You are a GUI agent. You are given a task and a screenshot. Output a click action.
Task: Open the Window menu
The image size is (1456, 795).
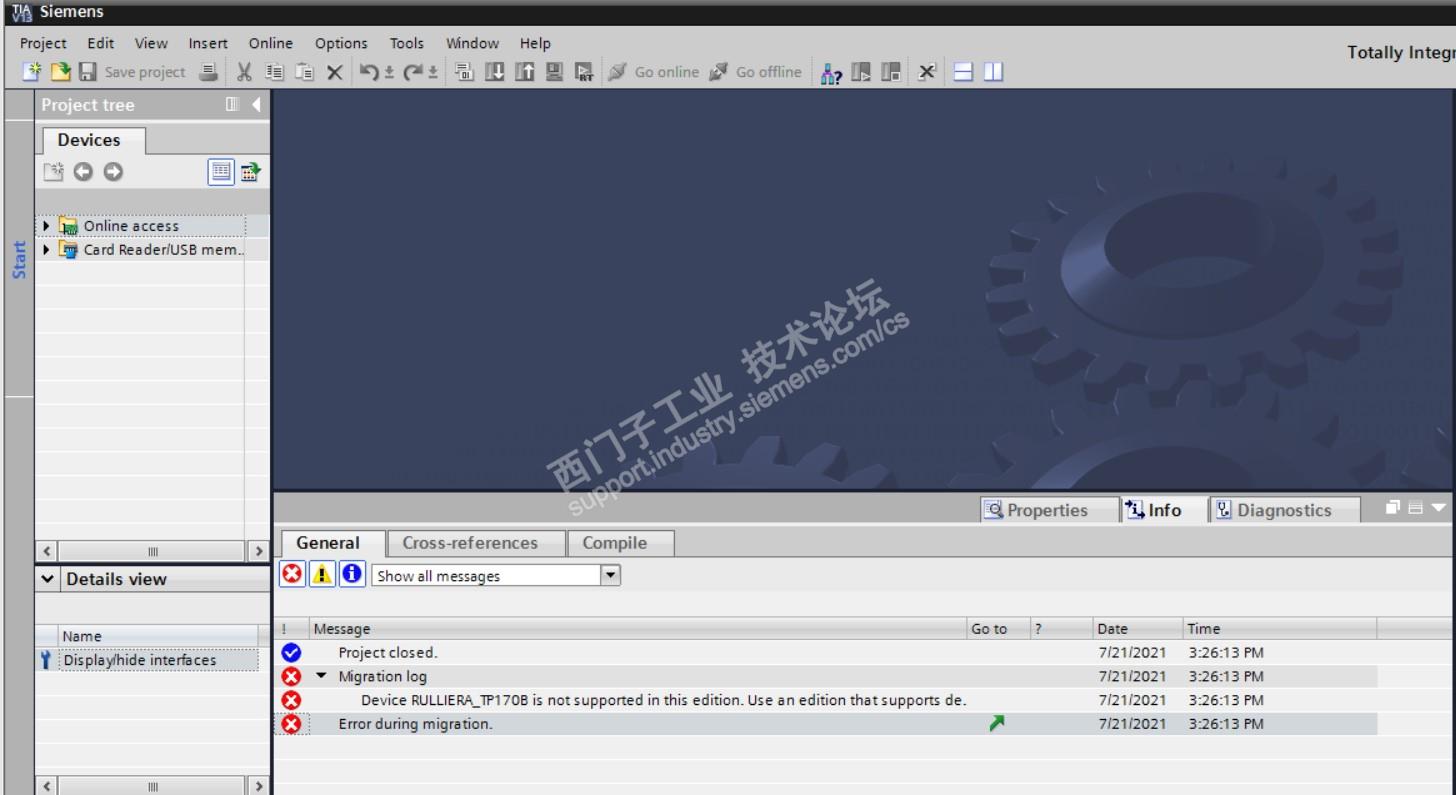click(472, 43)
